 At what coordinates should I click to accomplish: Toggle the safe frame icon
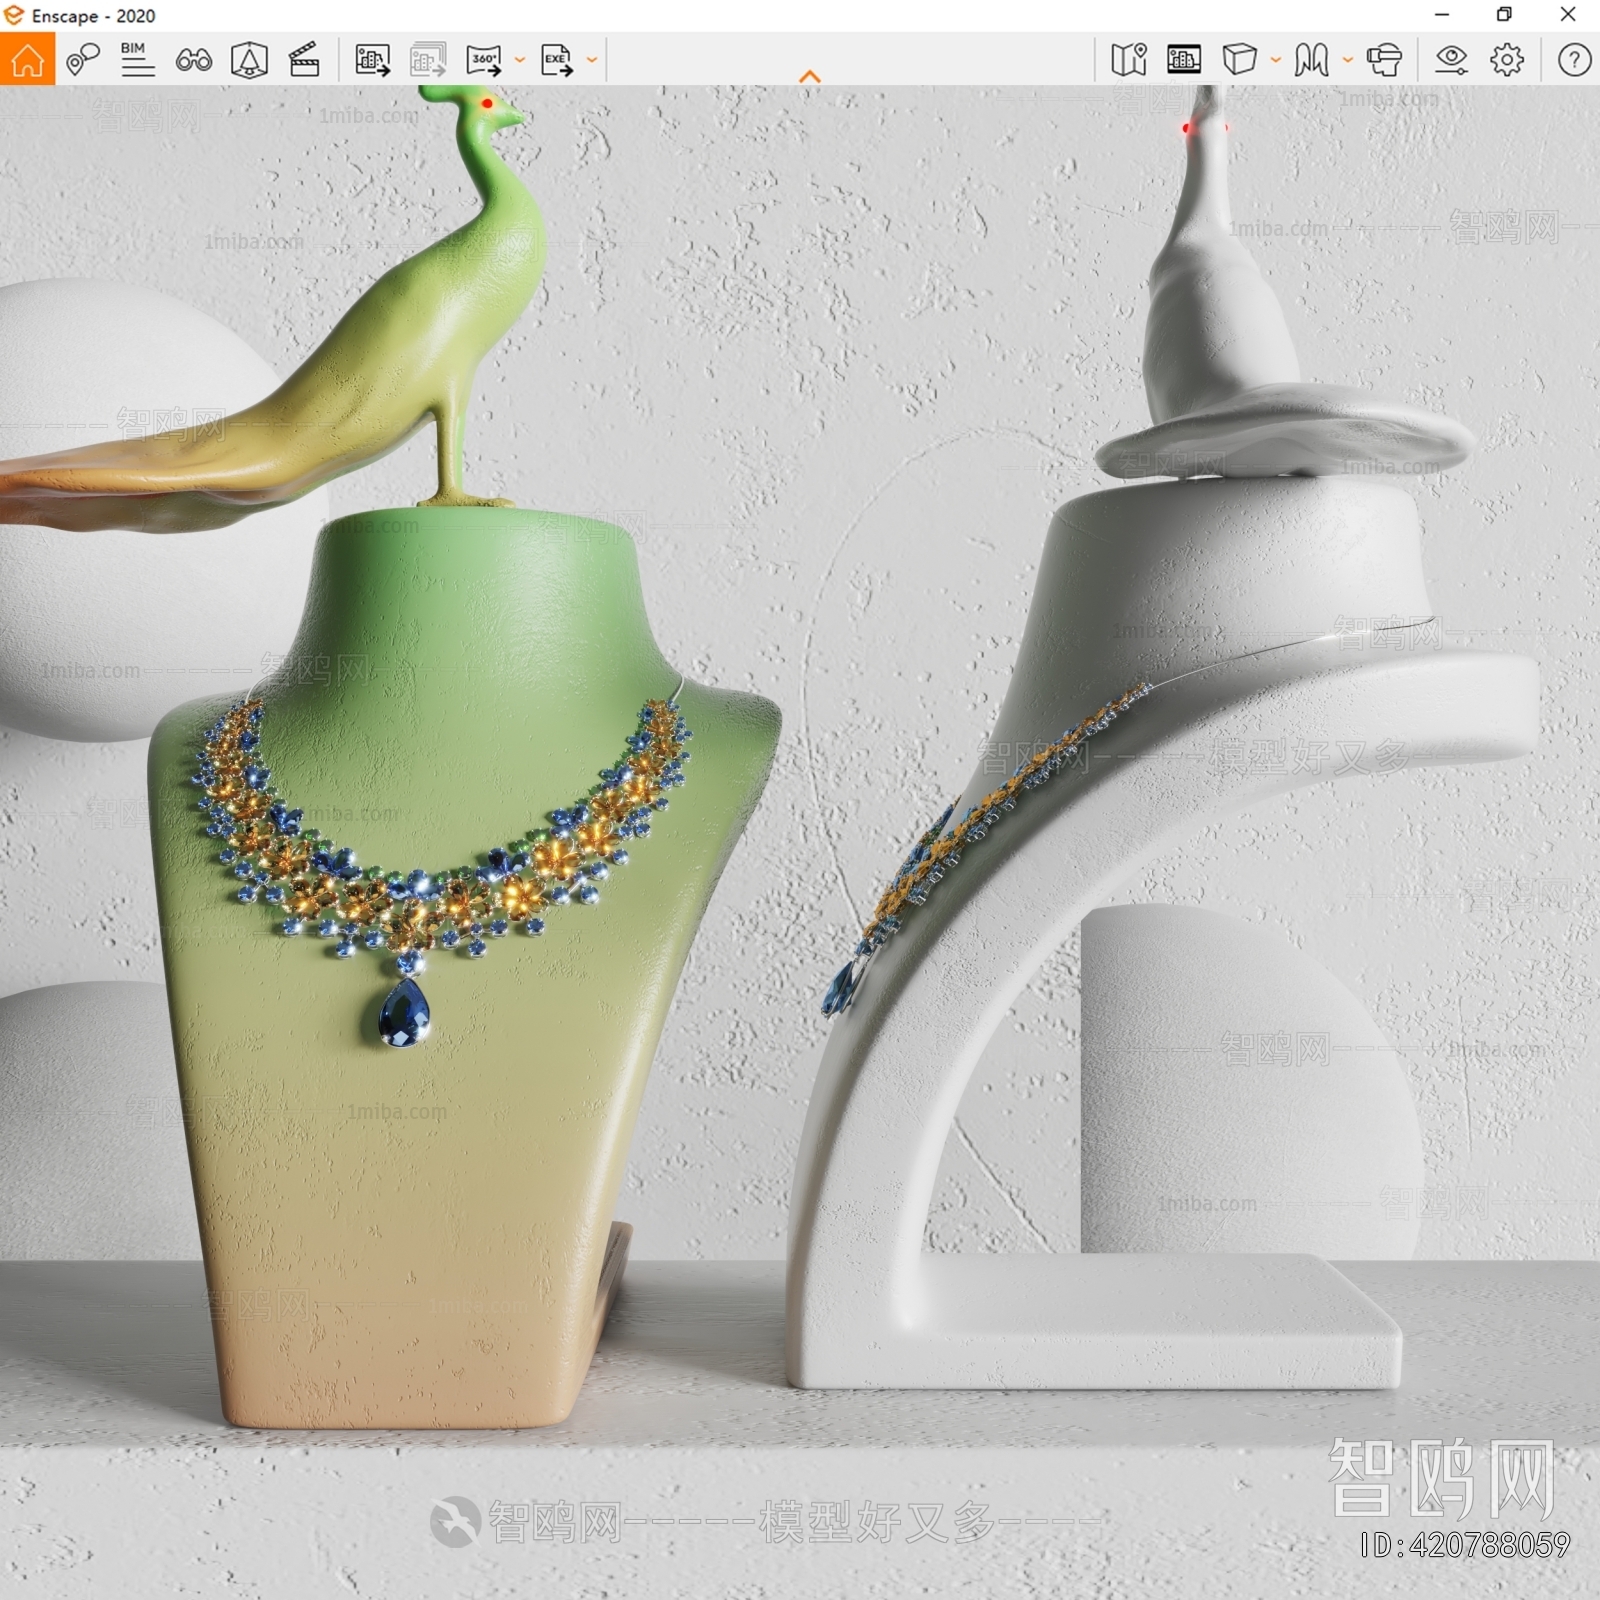coord(249,60)
